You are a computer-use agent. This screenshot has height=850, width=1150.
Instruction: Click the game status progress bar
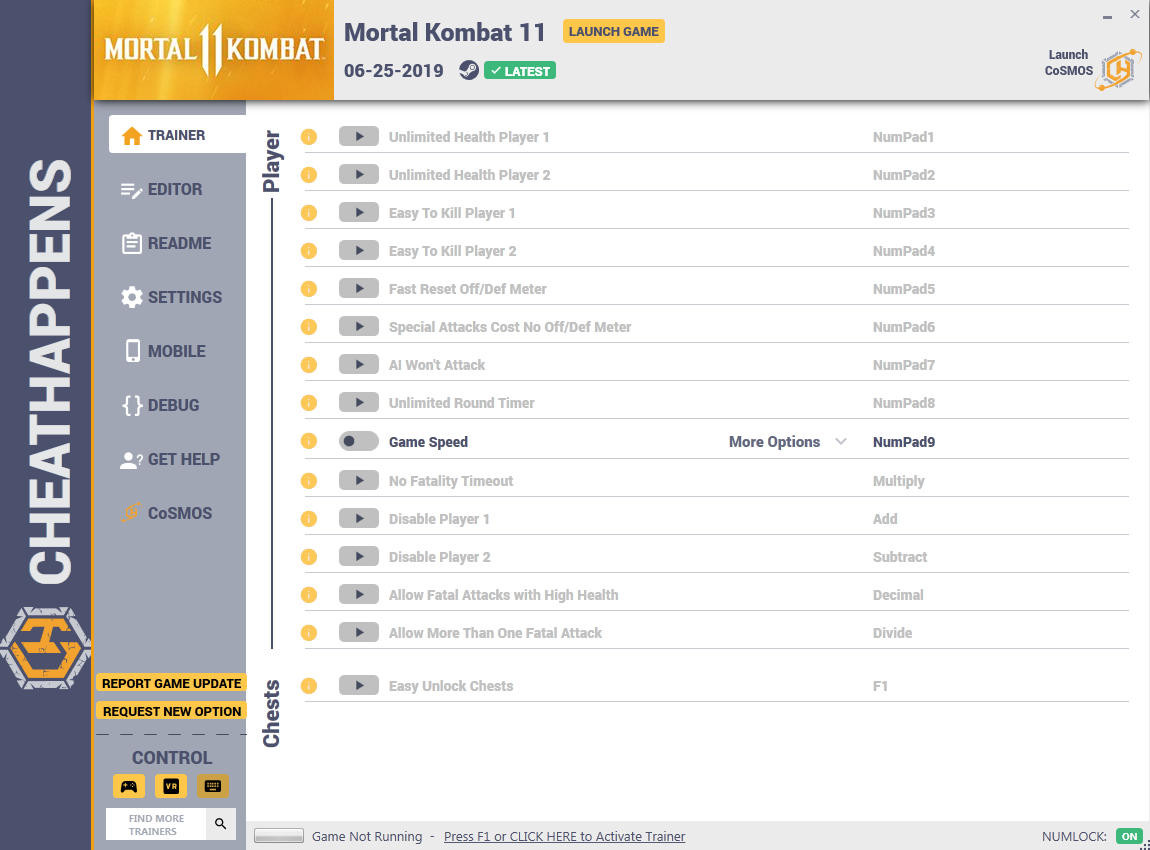(279, 836)
